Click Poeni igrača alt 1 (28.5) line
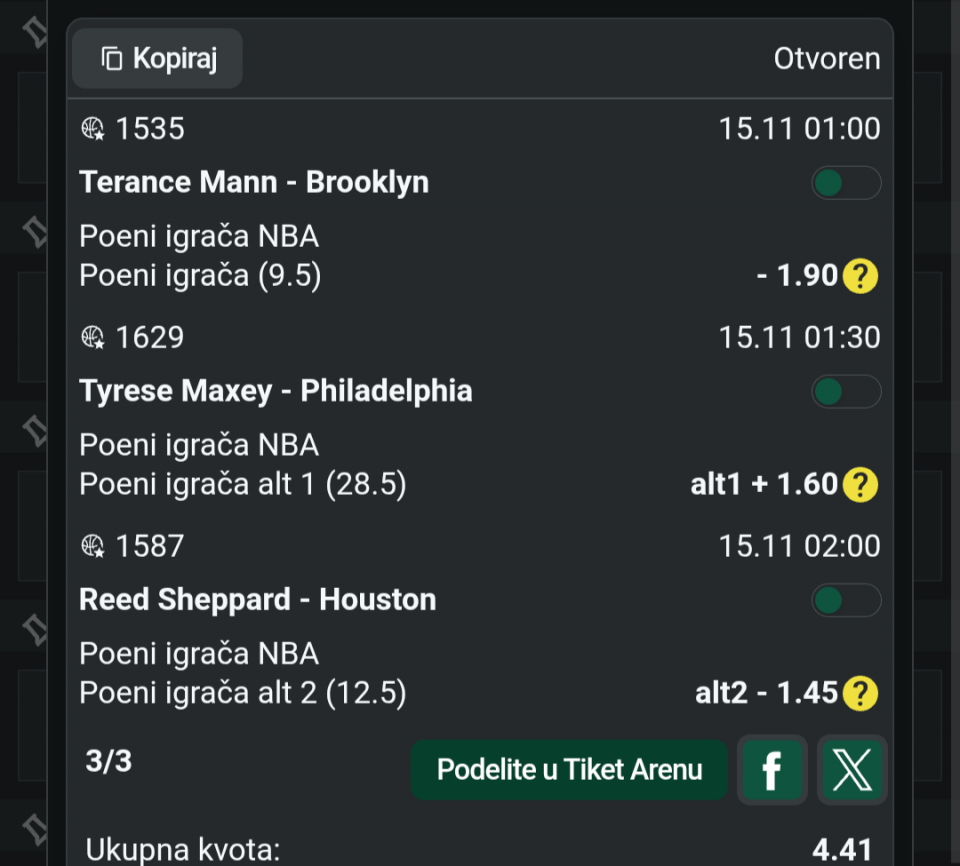Screen dimensions: 960x866 pos(243,485)
